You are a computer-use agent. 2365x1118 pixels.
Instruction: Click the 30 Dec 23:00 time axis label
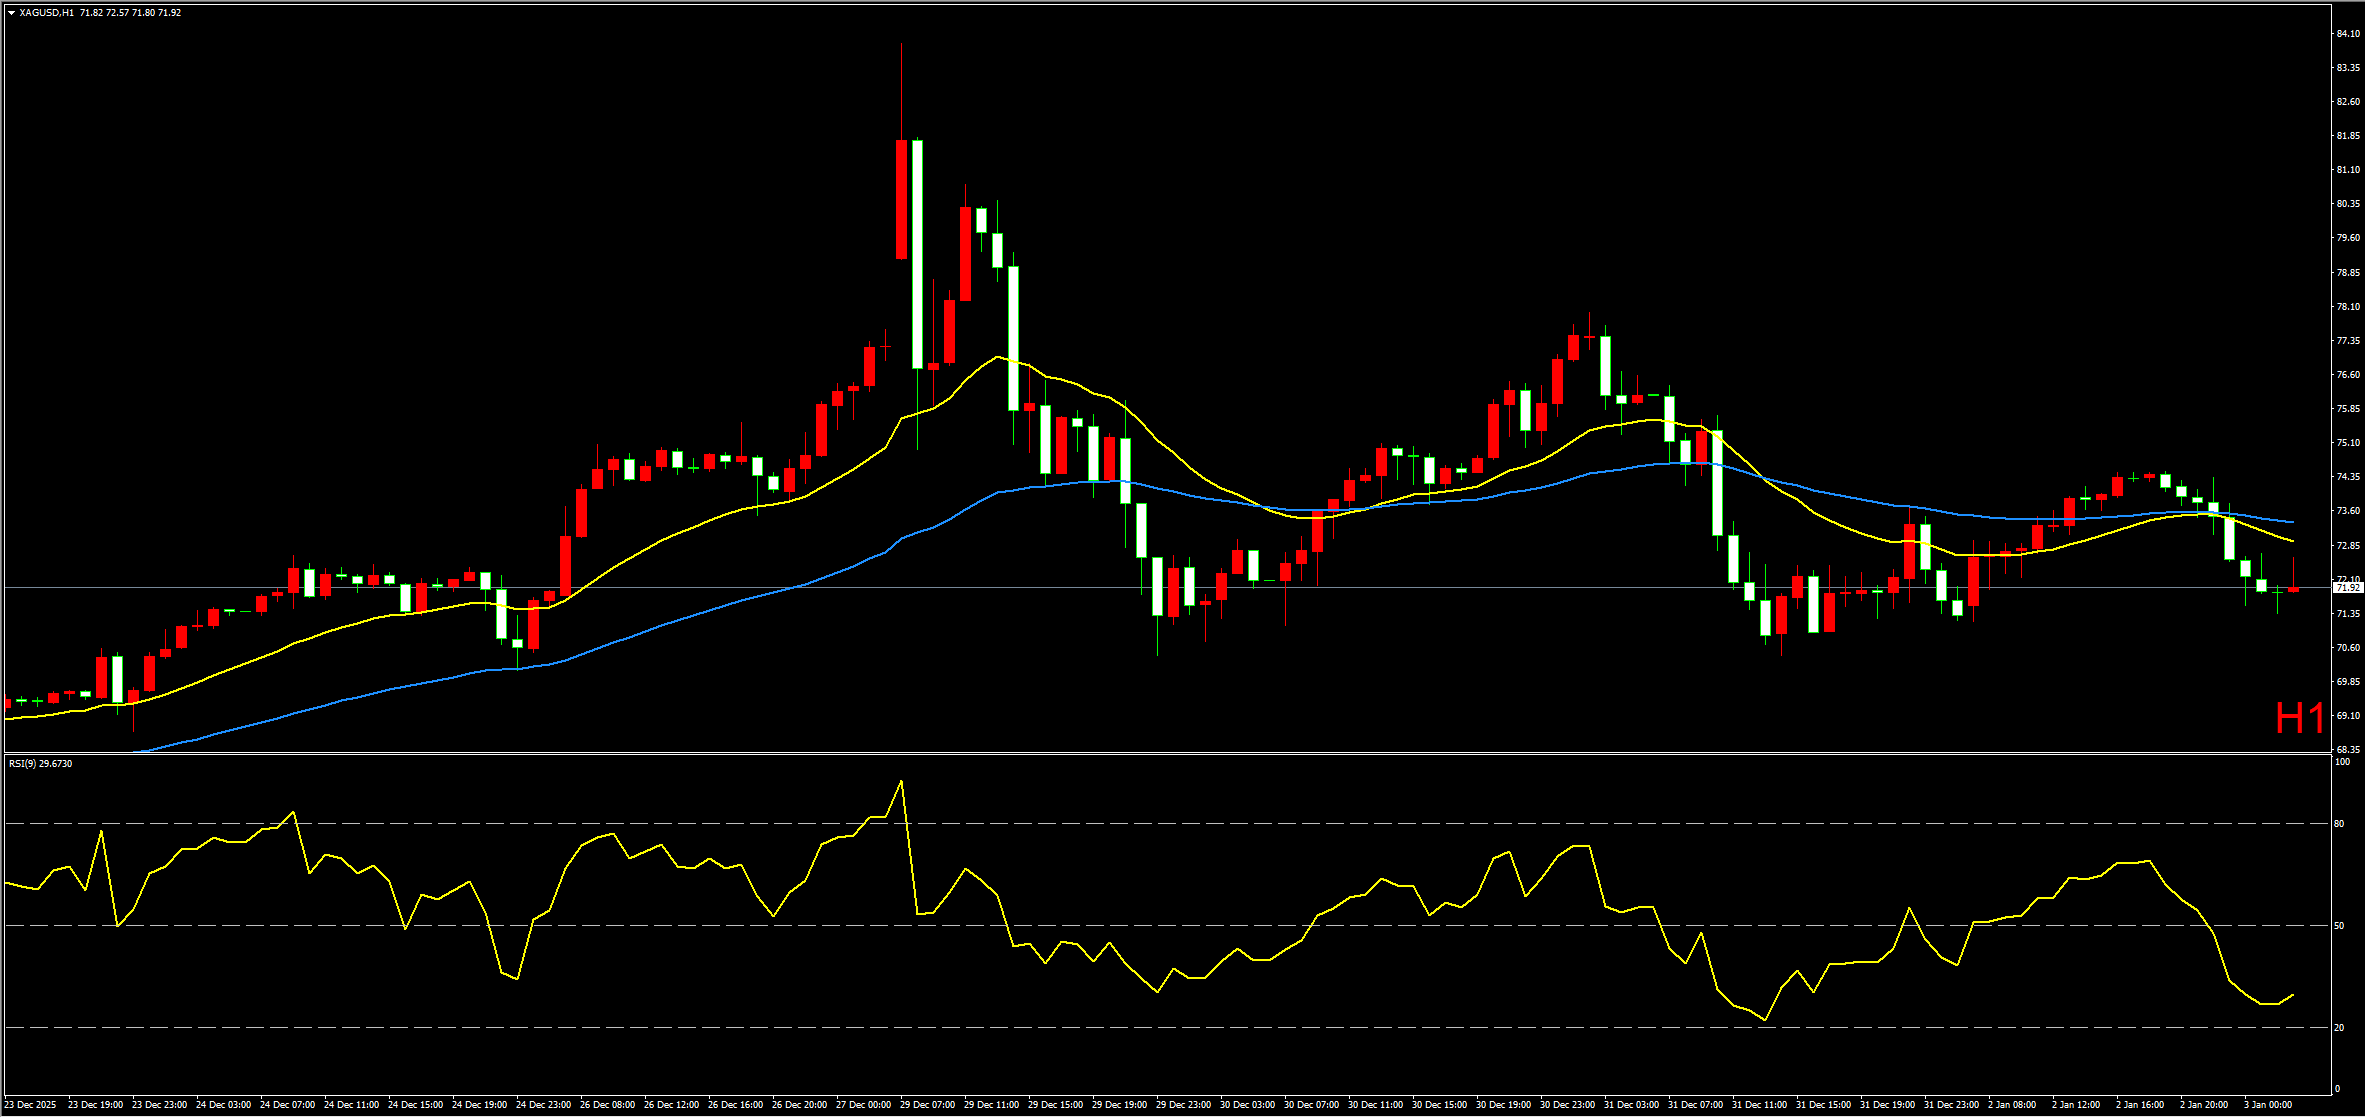[x=1567, y=1105]
